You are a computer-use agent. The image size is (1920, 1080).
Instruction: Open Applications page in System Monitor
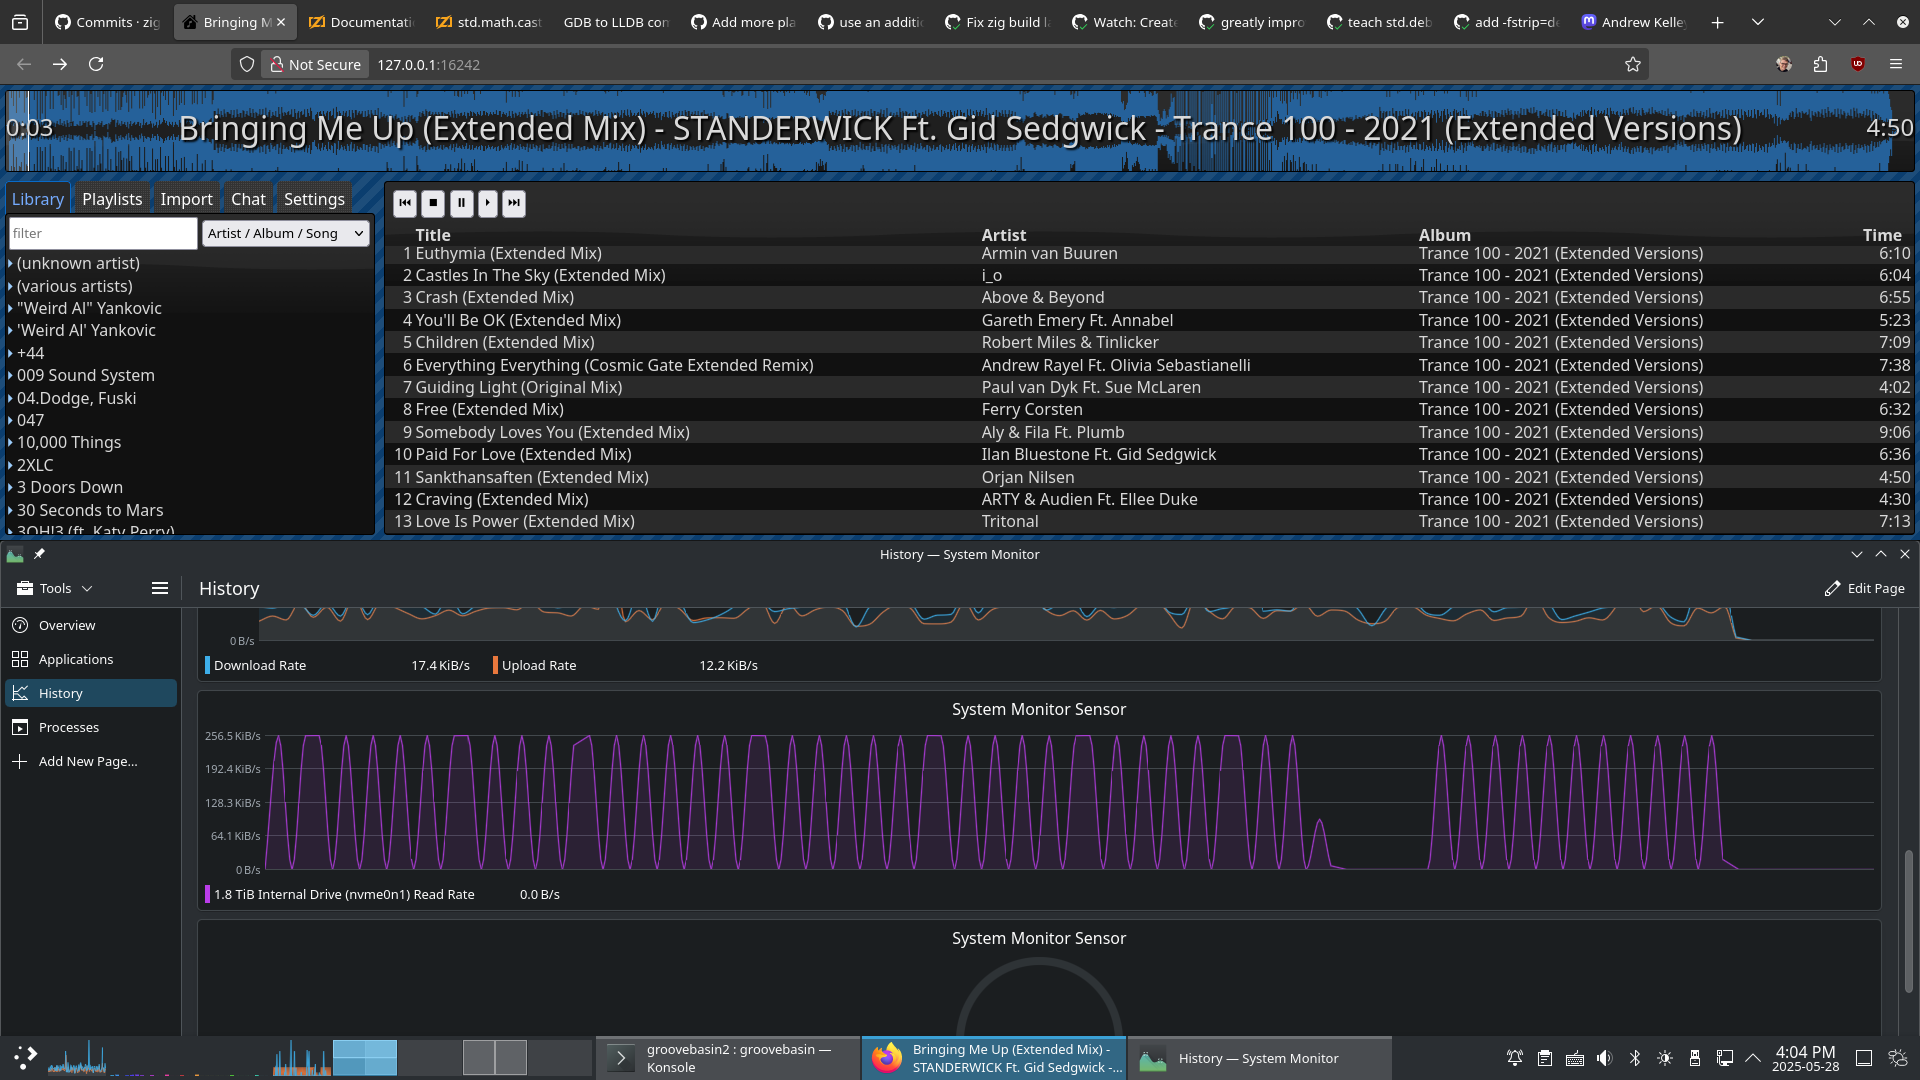[x=91, y=659]
